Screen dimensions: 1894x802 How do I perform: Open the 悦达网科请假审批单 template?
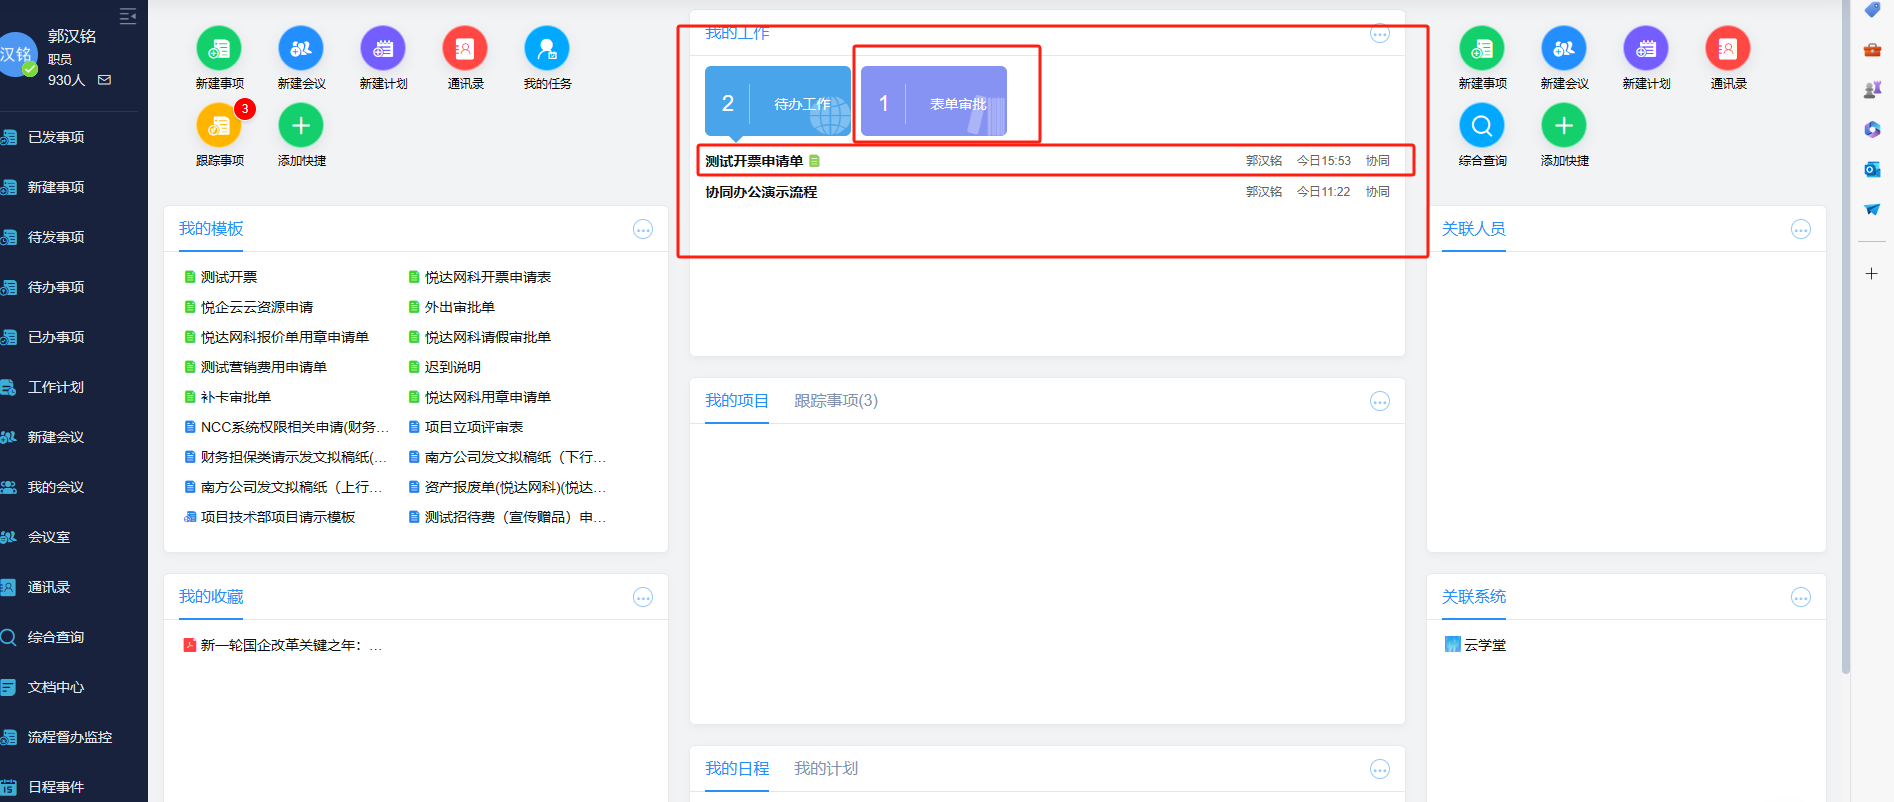(x=487, y=337)
